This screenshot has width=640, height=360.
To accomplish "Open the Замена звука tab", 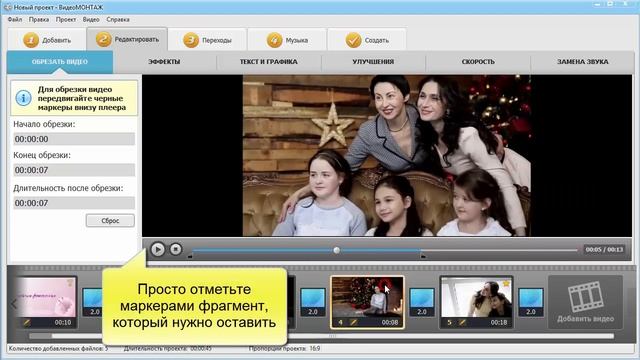I will click(582, 62).
